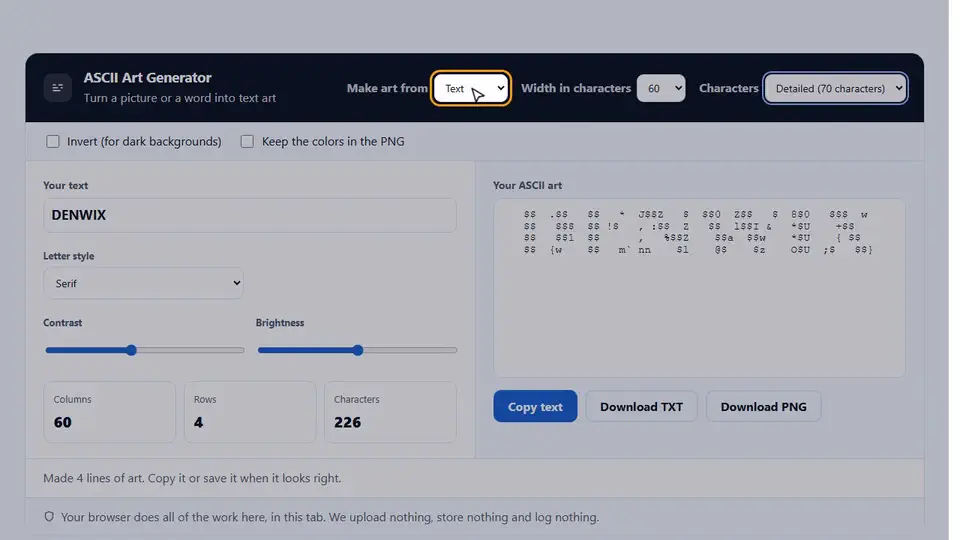Click inside the Your ASCII art output box

coord(699,288)
